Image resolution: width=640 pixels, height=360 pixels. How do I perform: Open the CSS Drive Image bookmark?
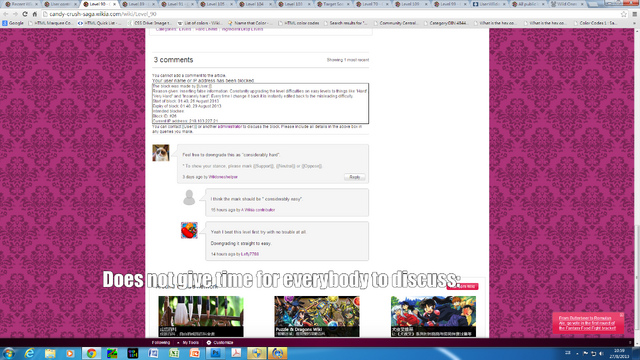pyautogui.click(x=151, y=23)
